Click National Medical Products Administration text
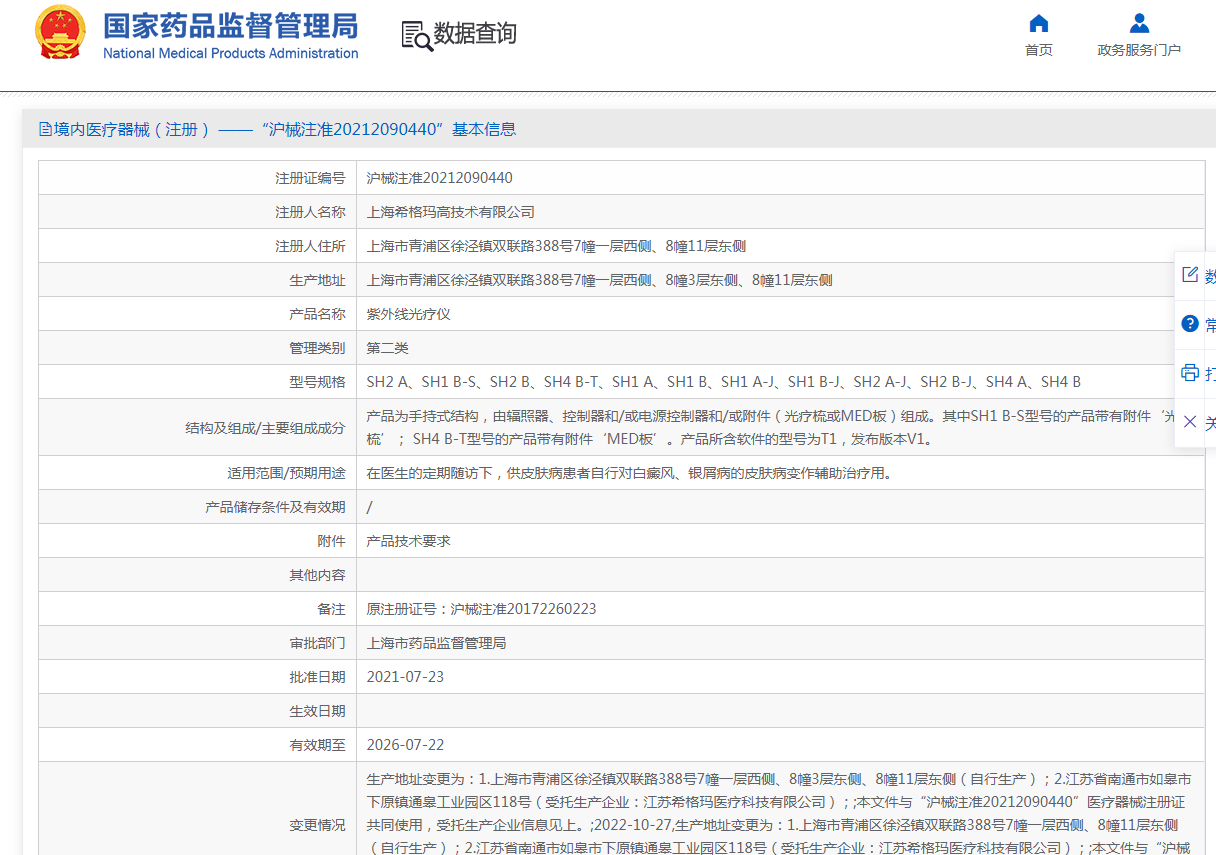Image resolution: width=1216 pixels, height=855 pixels. (x=231, y=53)
